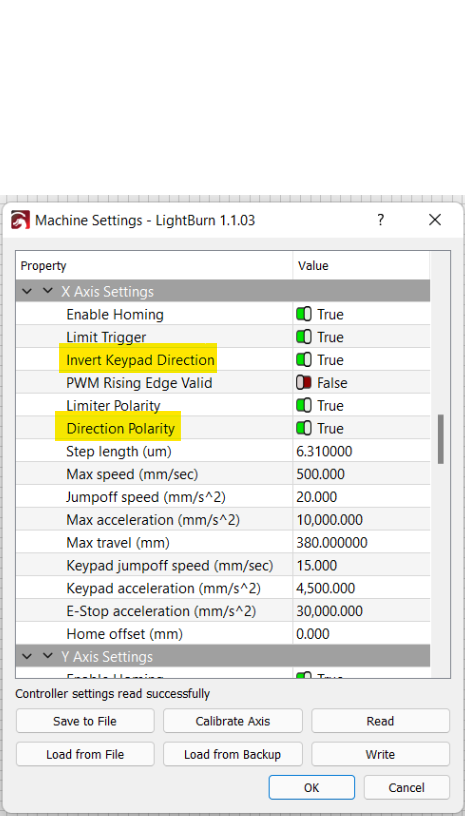The image size is (465, 816).
Task: Collapse X Axis Settings inner chevron
Action: click(x=48, y=291)
